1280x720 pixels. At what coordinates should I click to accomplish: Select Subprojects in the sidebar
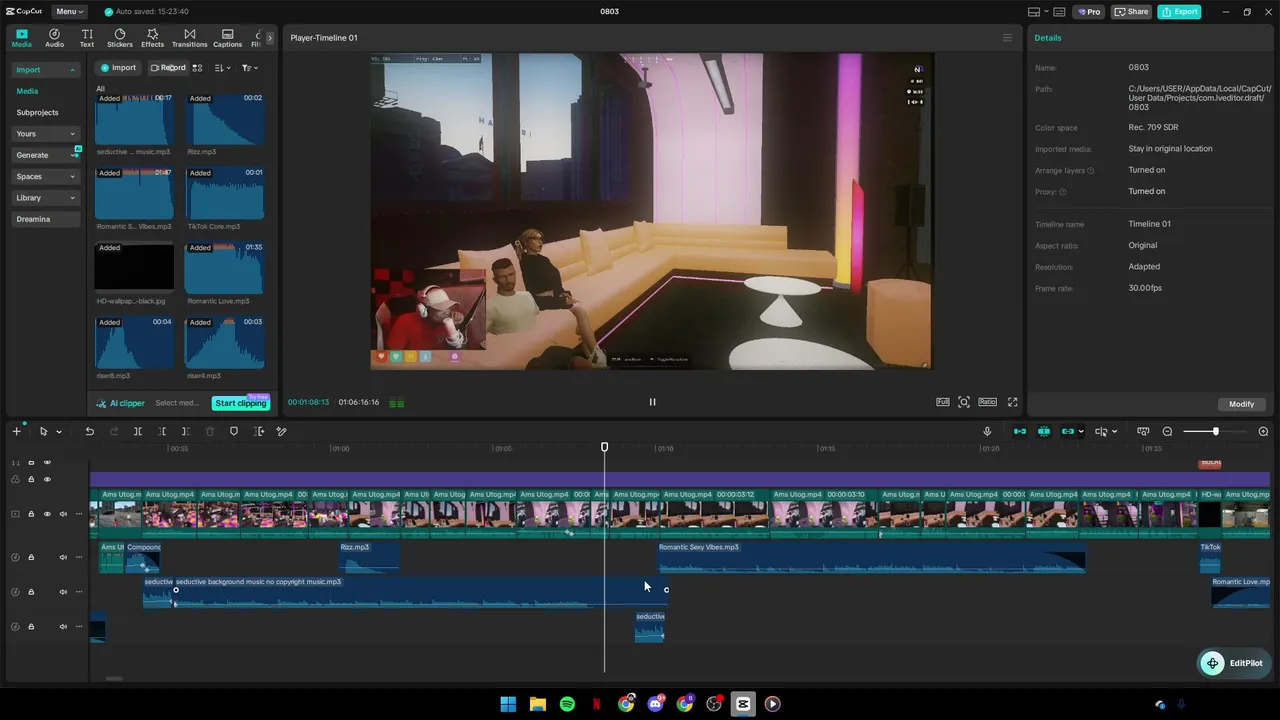click(x=38, y=113)
